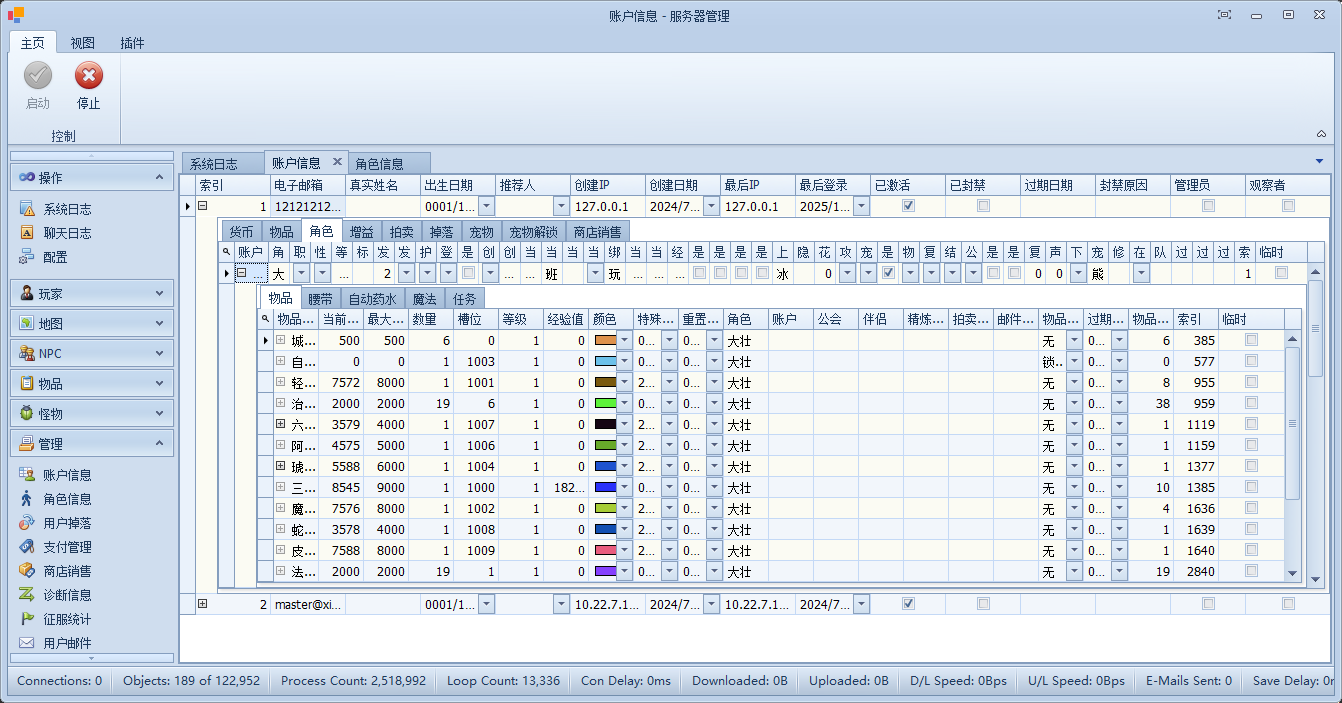Open 出生日期 dropdown for account row 1
Screen dimensions: 1342x703
point(486,206)
